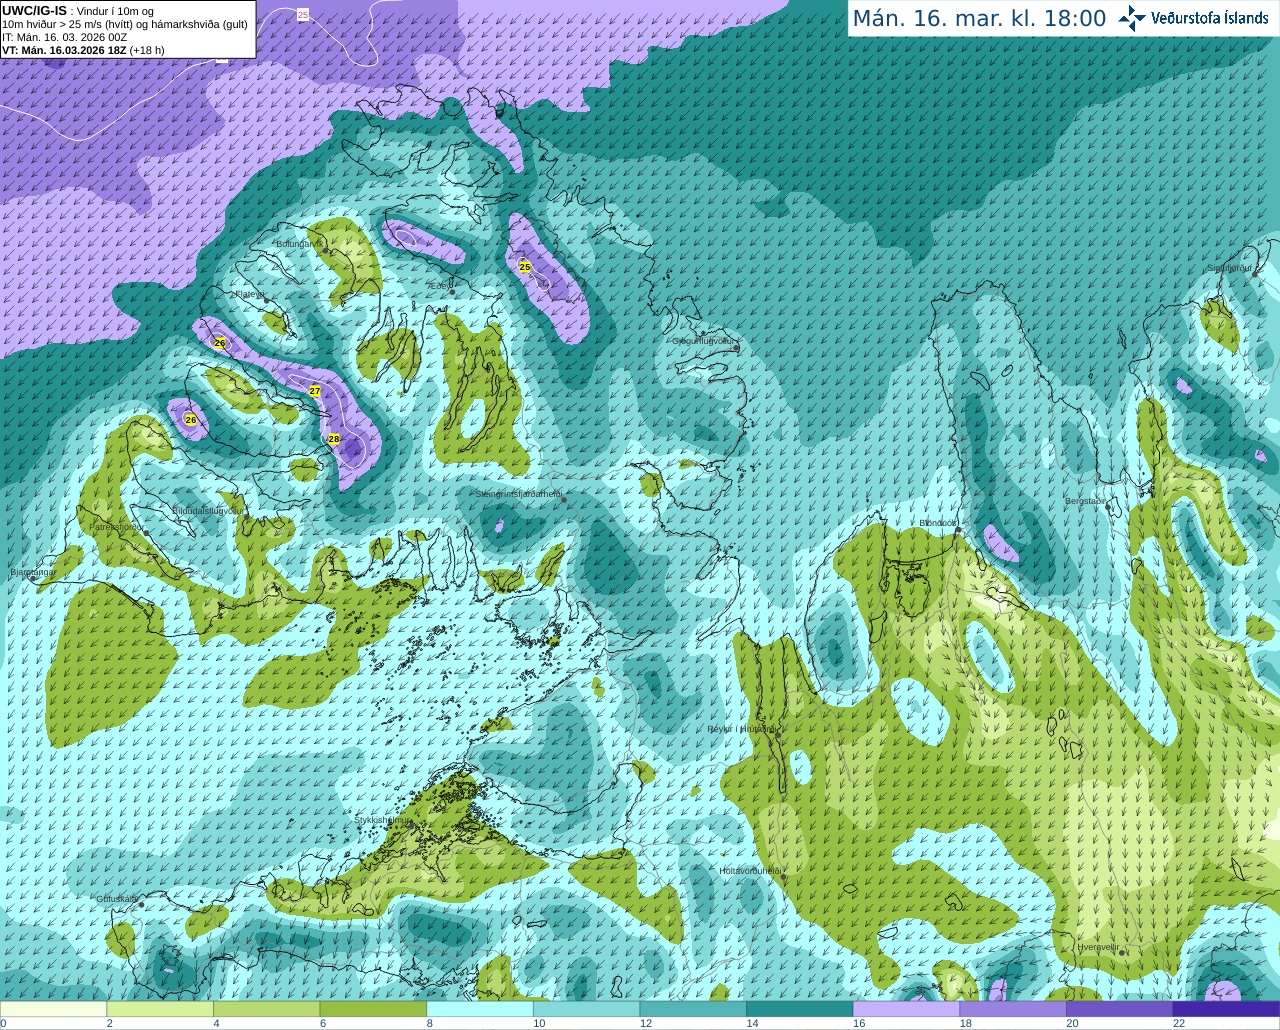Click the Bergstaðir station label
Screen dimensions: 1280x1030
click(1086, 501)
